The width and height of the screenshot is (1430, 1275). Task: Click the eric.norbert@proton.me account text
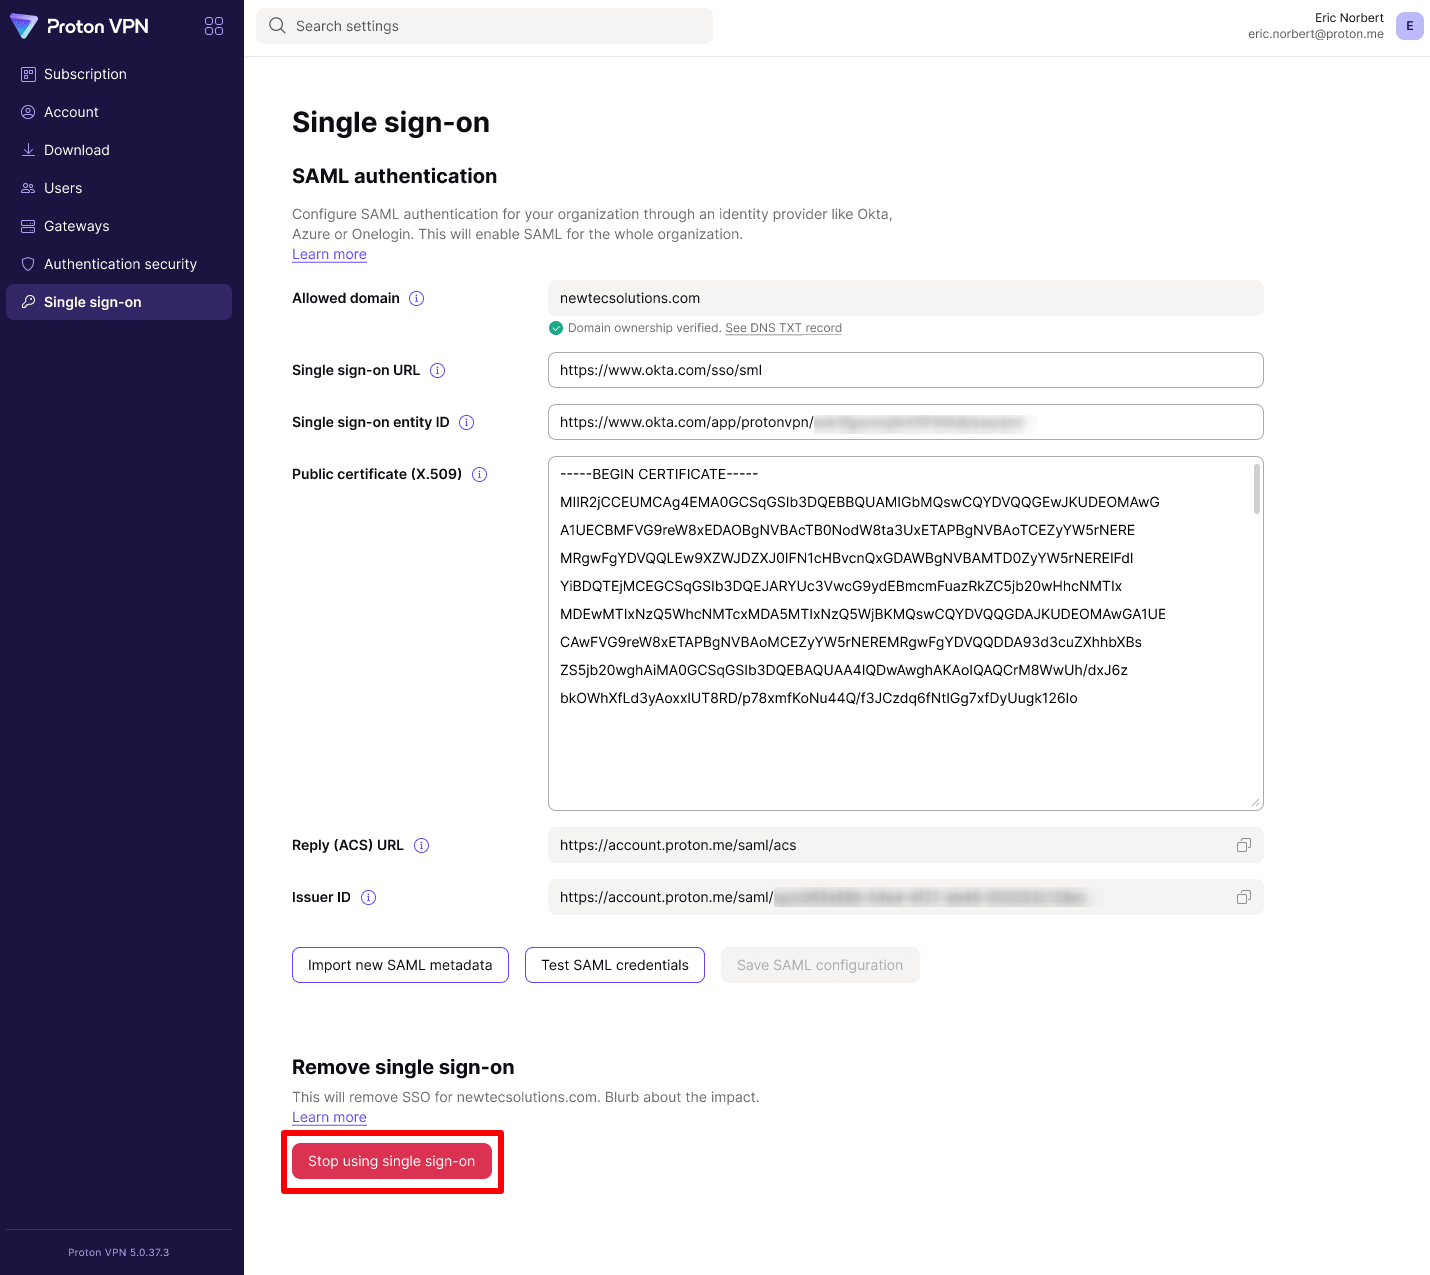pos(1316,34)
